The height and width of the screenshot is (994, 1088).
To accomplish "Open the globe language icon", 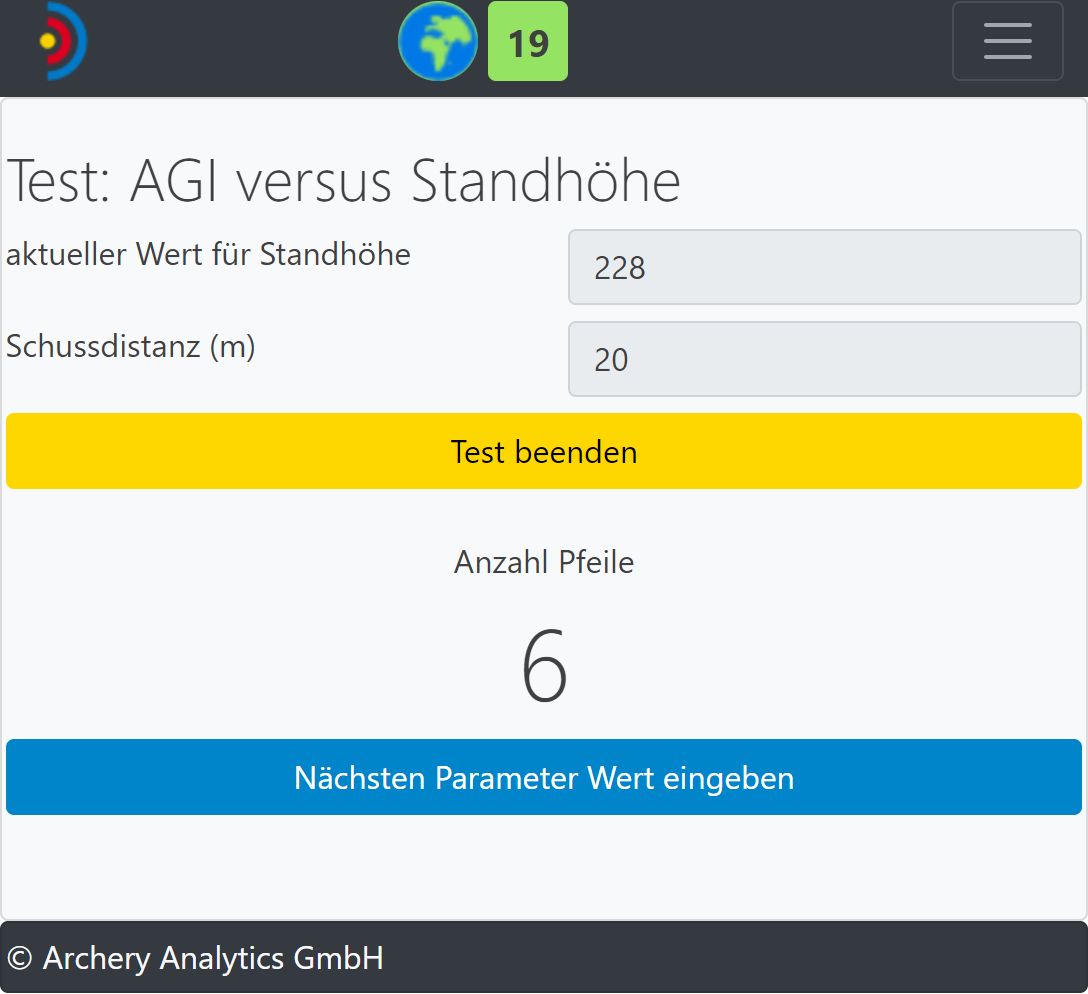I will 437,42.
